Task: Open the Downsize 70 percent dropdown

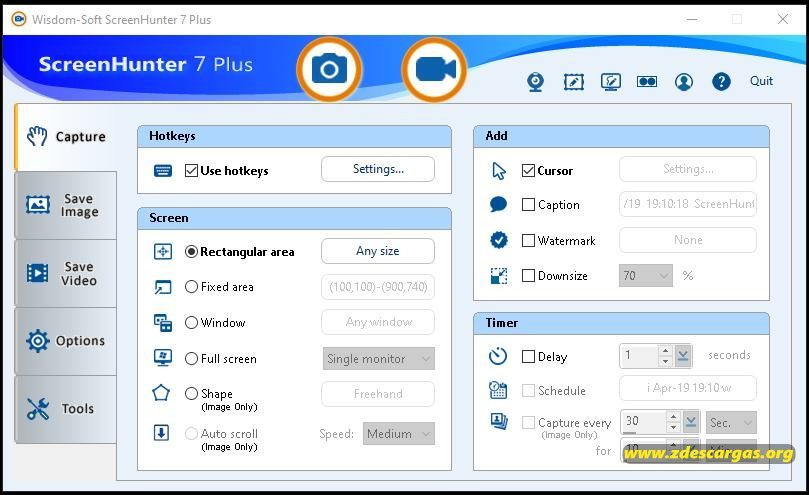Action: pyautogui.click(x=646, y=276)
